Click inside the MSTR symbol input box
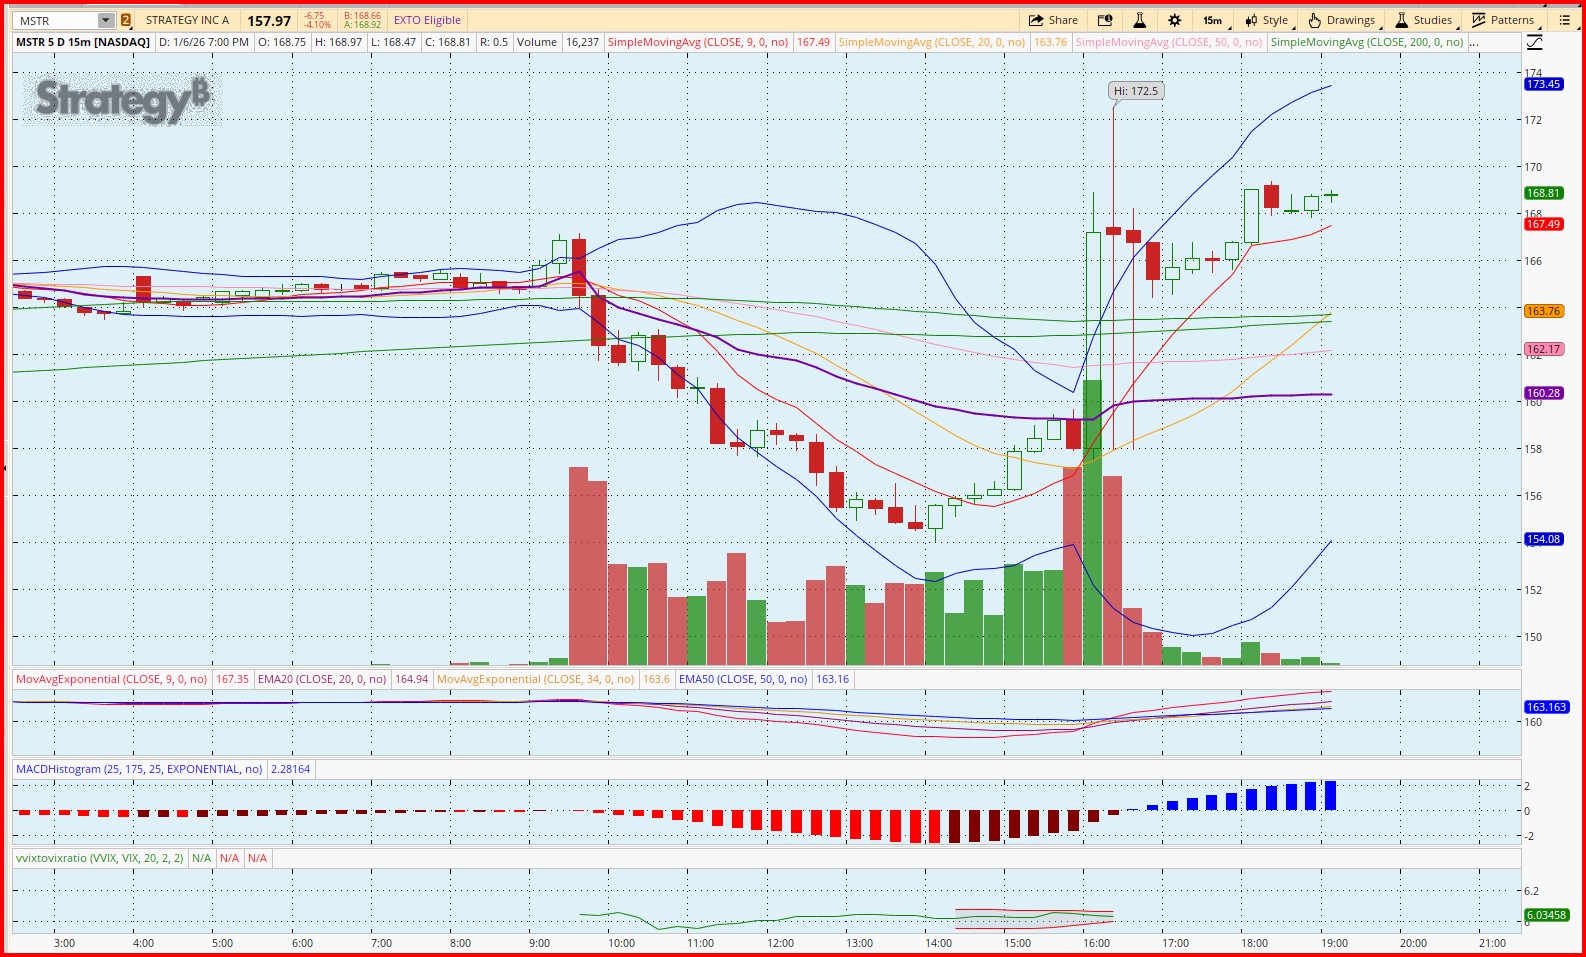1586x957 pixels. pyautogui.click(x=55, y=20)
